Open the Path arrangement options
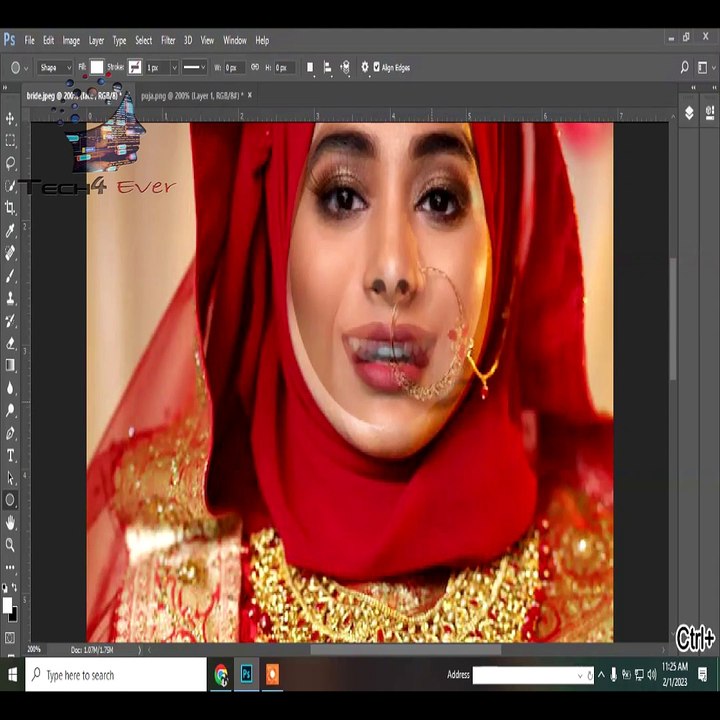Screen dimensions: 720x720 tap(345, 68)
